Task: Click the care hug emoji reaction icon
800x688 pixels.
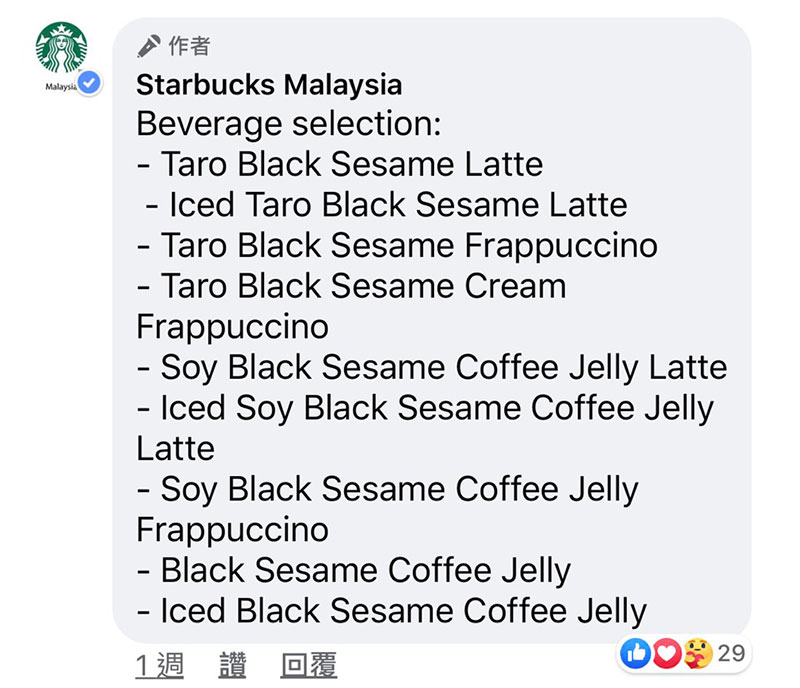Action: (x=697, y=653)
